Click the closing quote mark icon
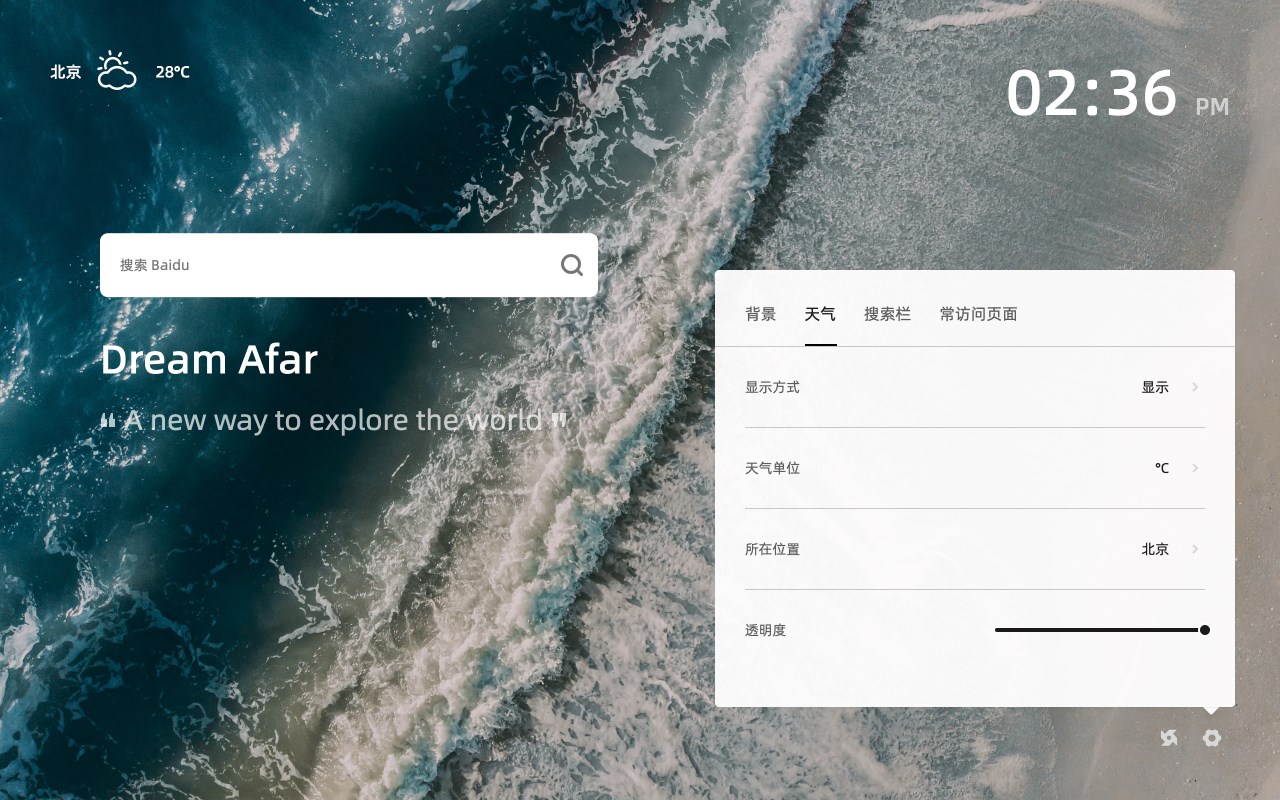 [x=559, y=420]
